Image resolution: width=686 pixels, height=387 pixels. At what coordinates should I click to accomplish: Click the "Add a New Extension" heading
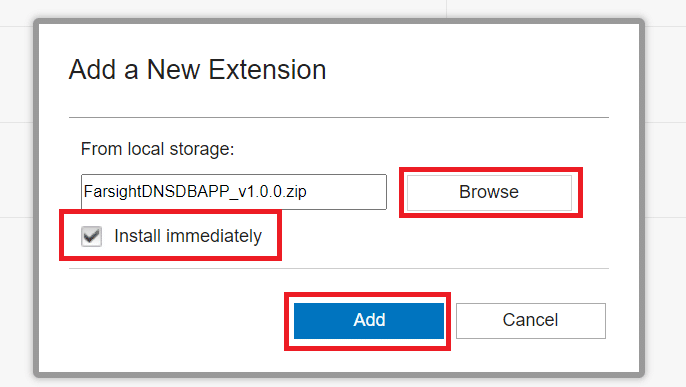(x=197, y=70)
